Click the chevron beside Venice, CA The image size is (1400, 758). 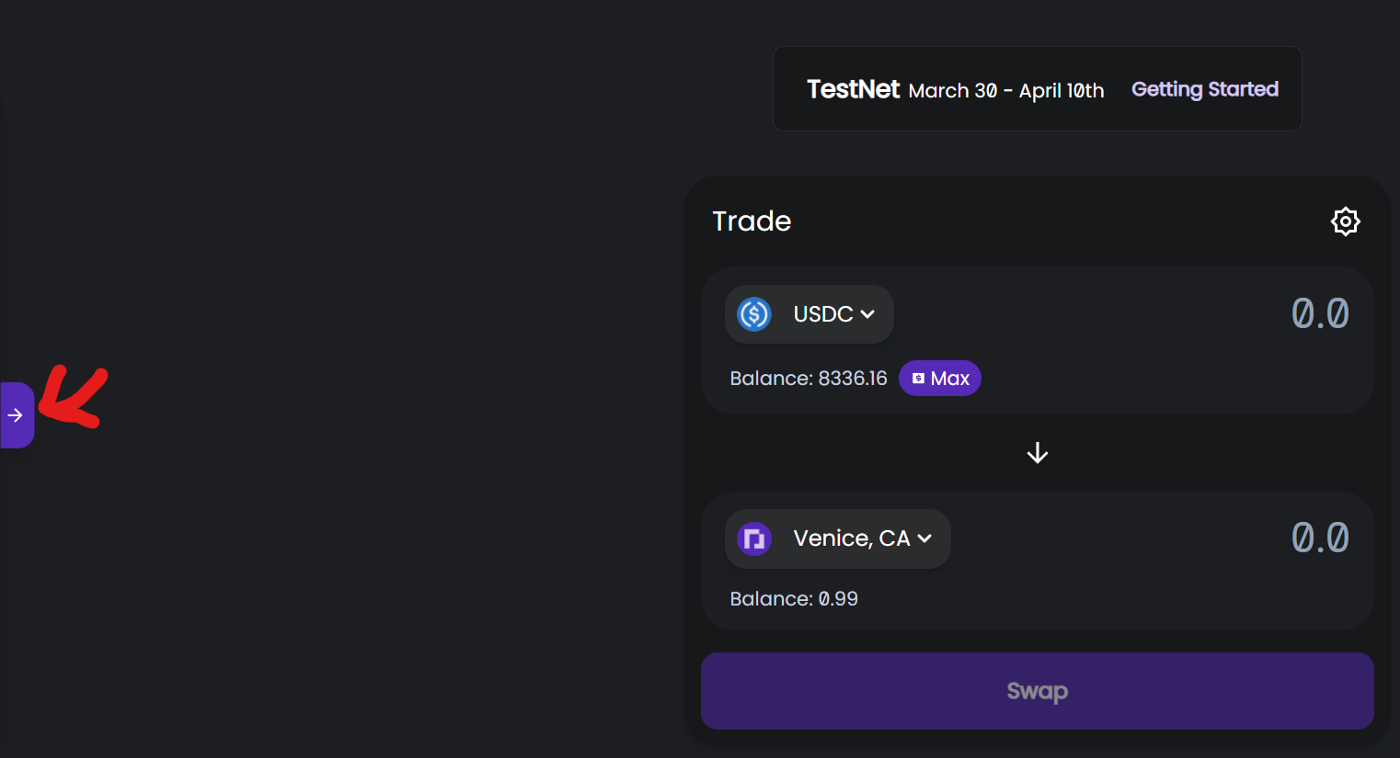(x=925, y=539)
